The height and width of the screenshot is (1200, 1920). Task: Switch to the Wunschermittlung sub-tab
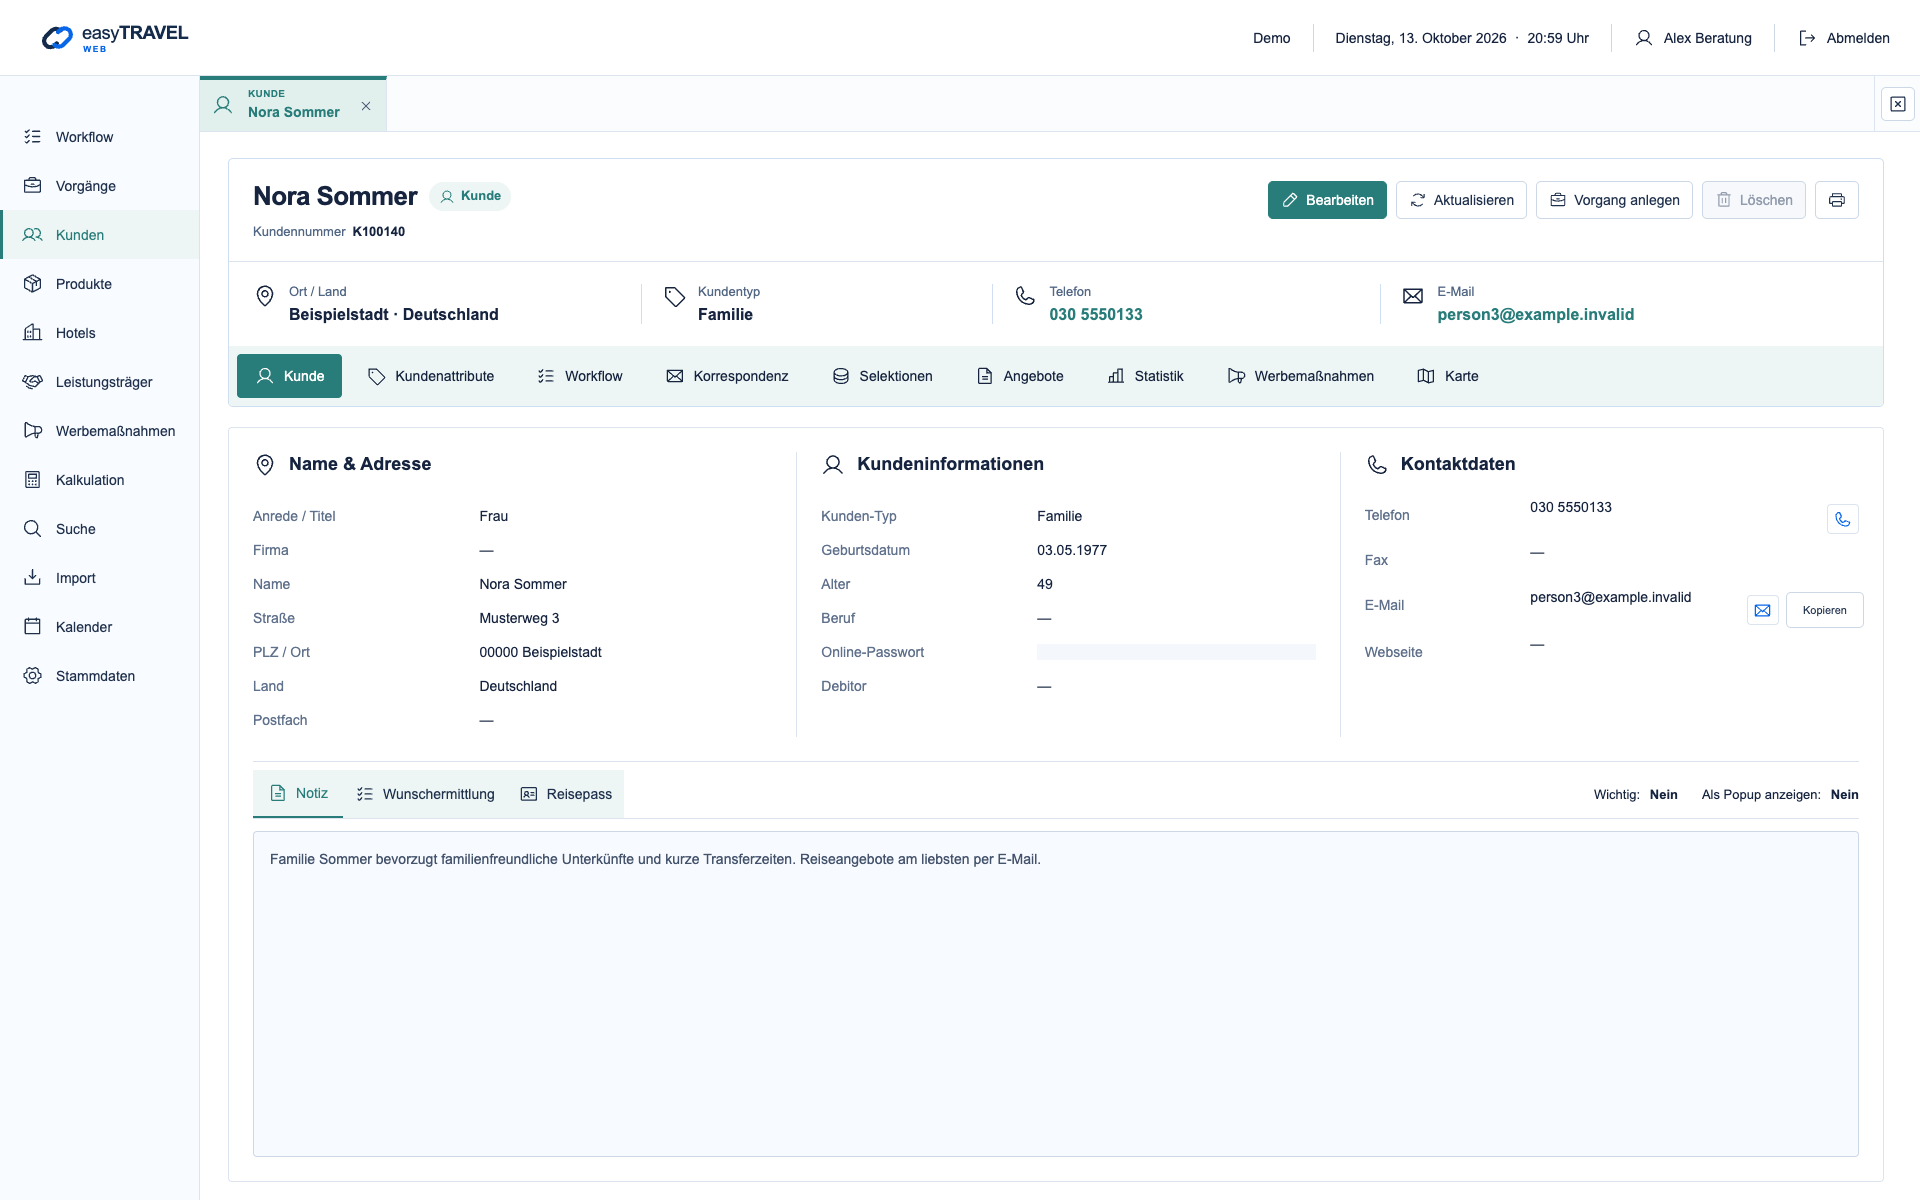click(x=426, y=794)
